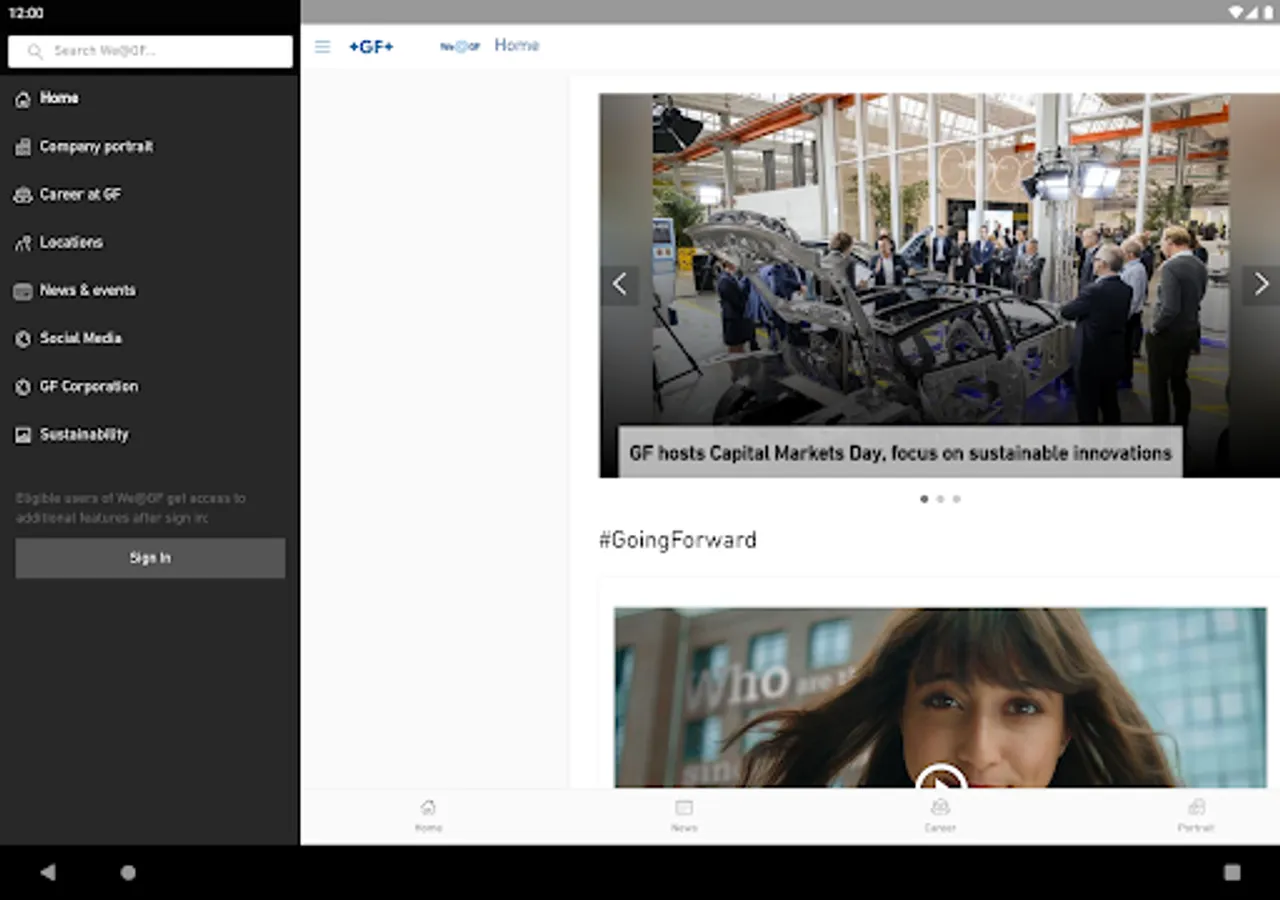Open Portrait tab in the bottom bar

tap(1195, 816)
